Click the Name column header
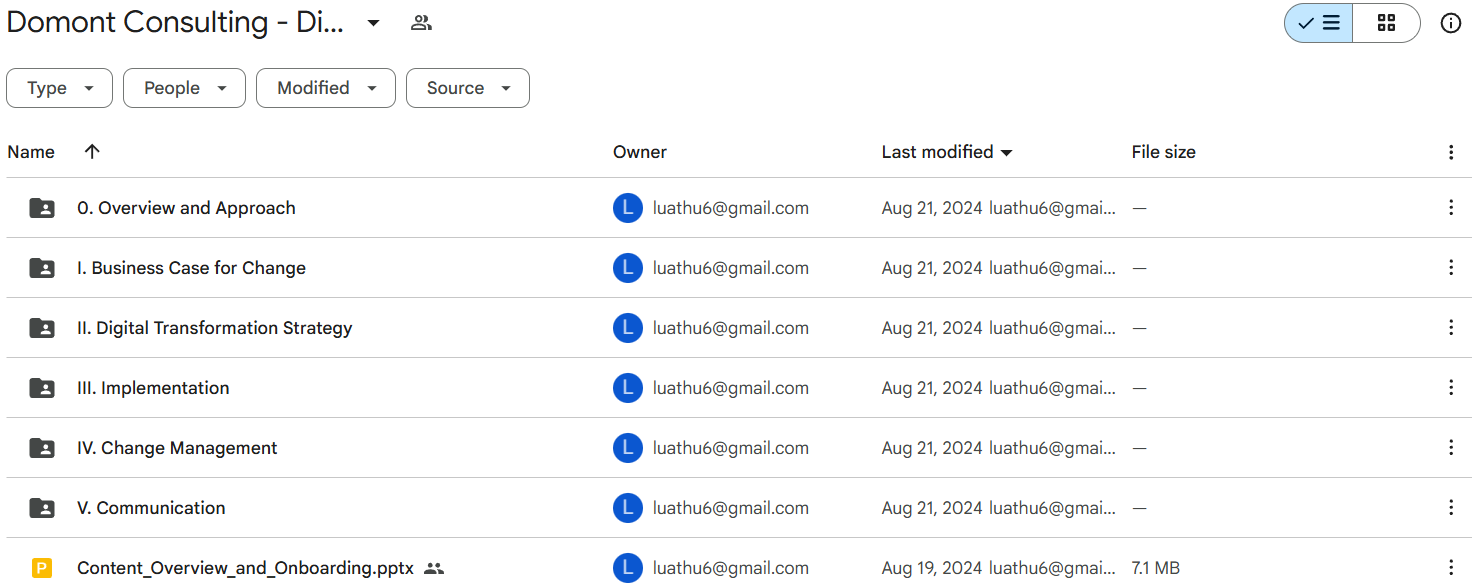This screenshot has width=1472, height=587. pyautogui.click(x=31, y=152)
